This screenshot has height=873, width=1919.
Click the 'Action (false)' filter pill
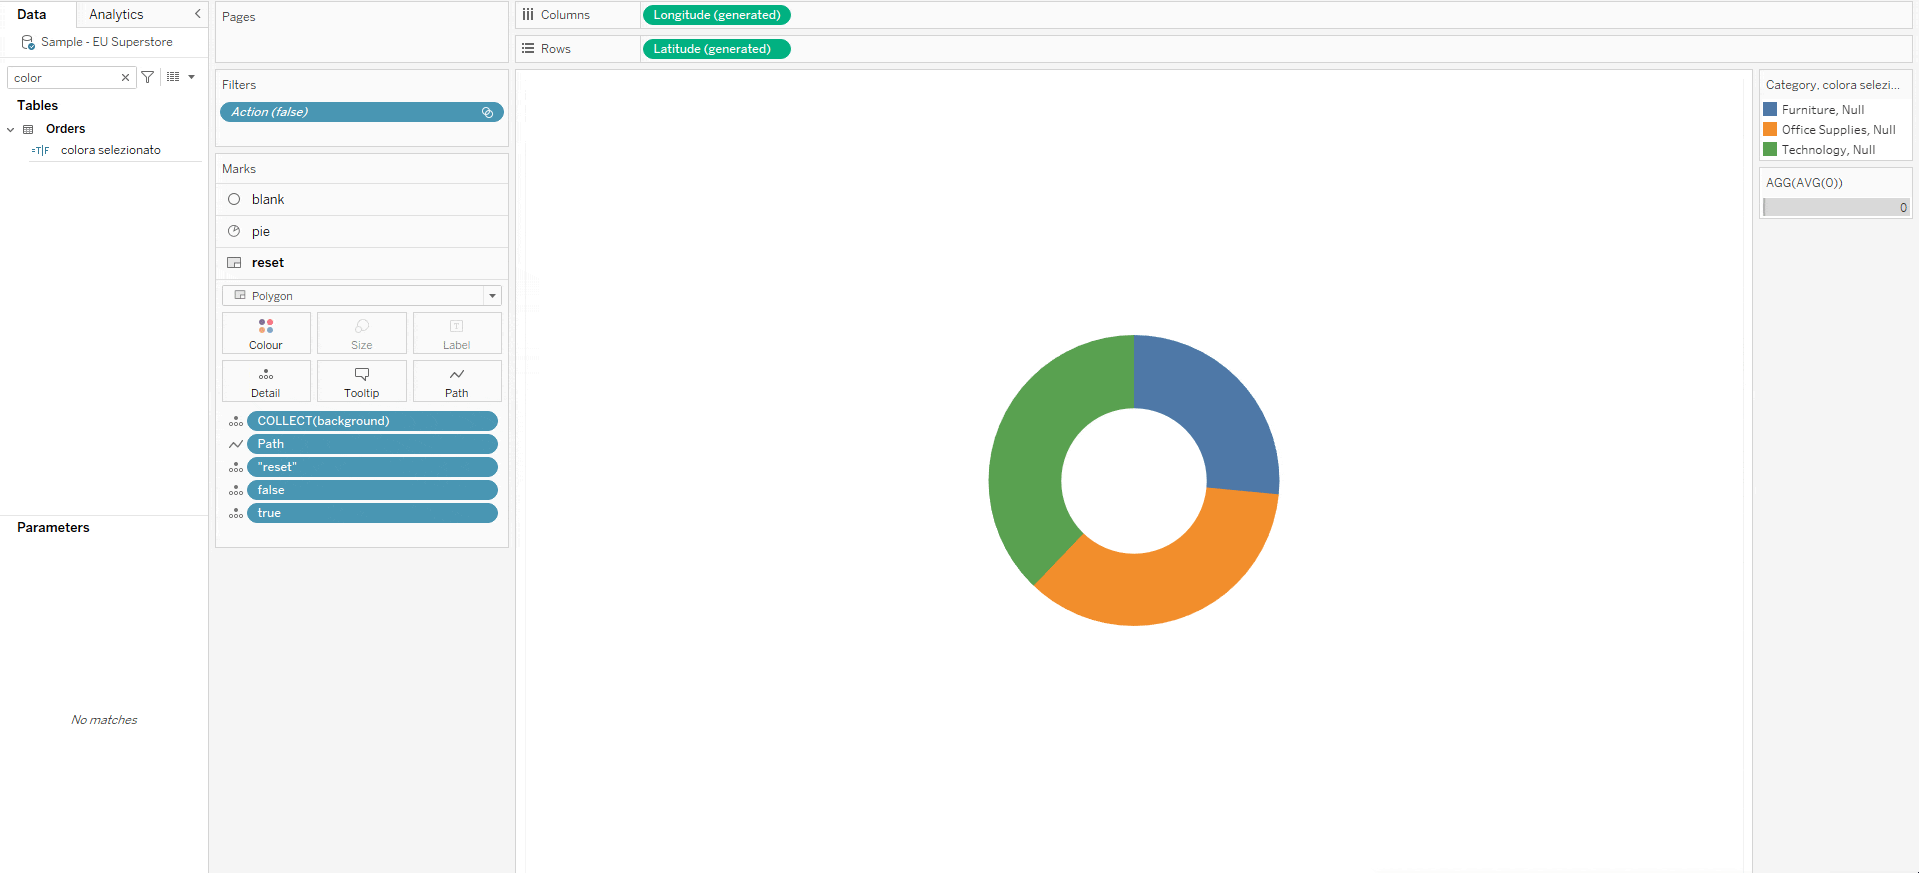click(361, 112)
